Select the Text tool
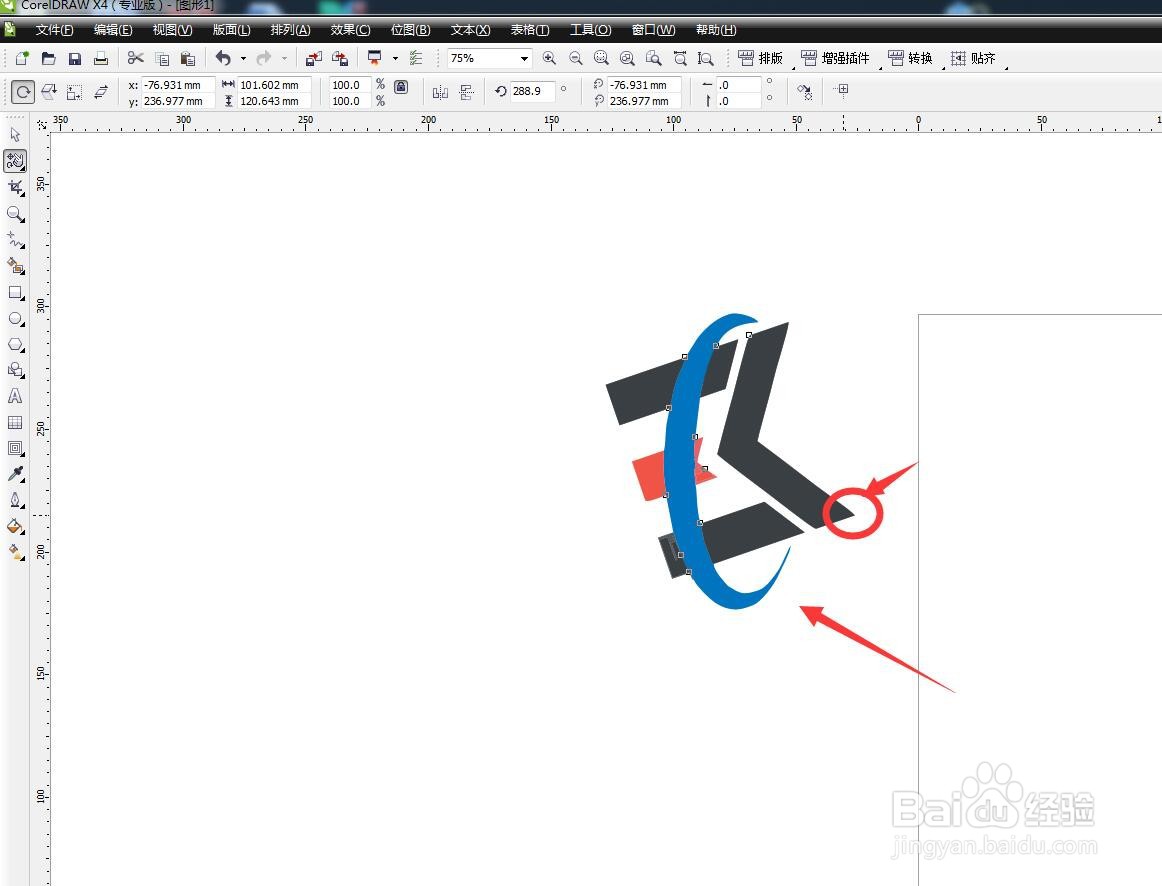Viewport: 1162px width, 886px height. (15, 396)
